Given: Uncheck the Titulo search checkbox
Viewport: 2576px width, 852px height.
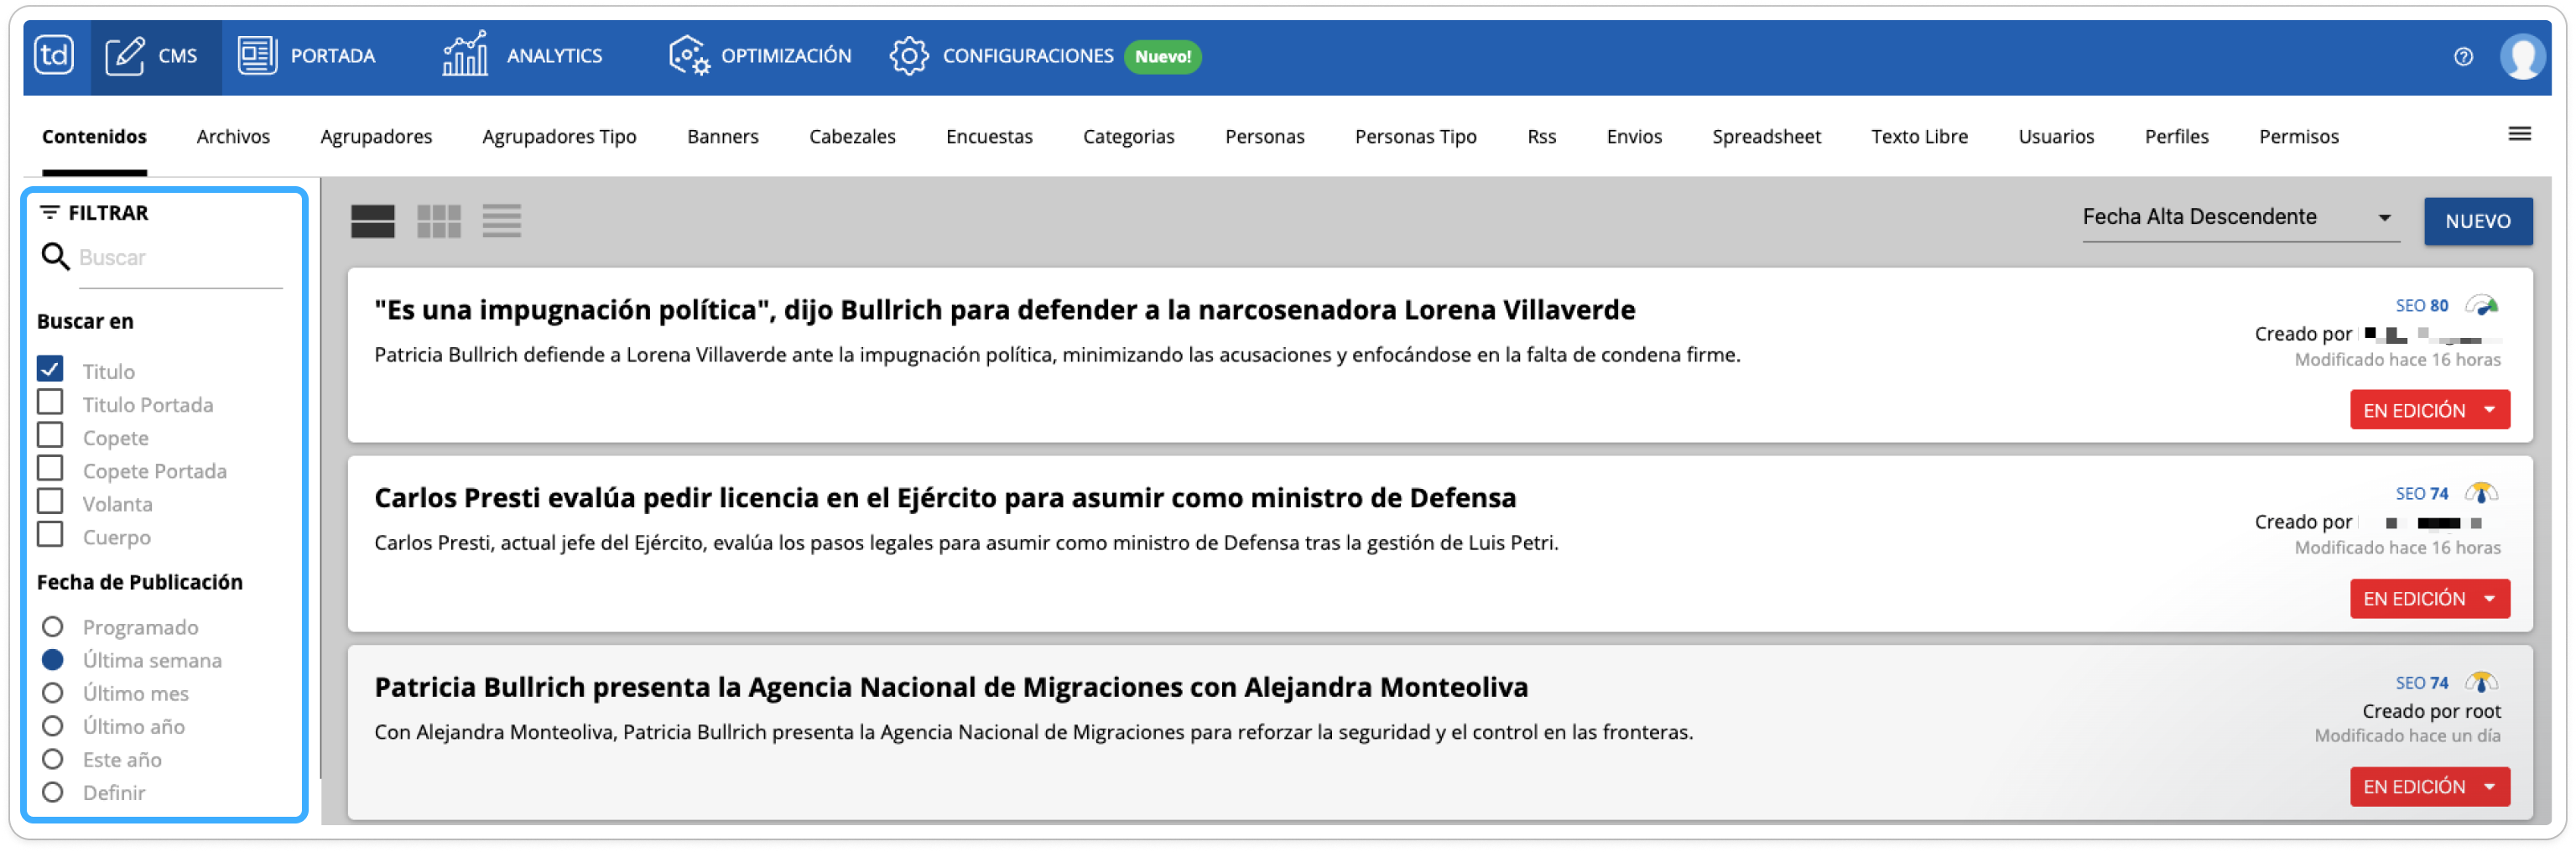Looking at the screenshot, I should coord(50,369).
